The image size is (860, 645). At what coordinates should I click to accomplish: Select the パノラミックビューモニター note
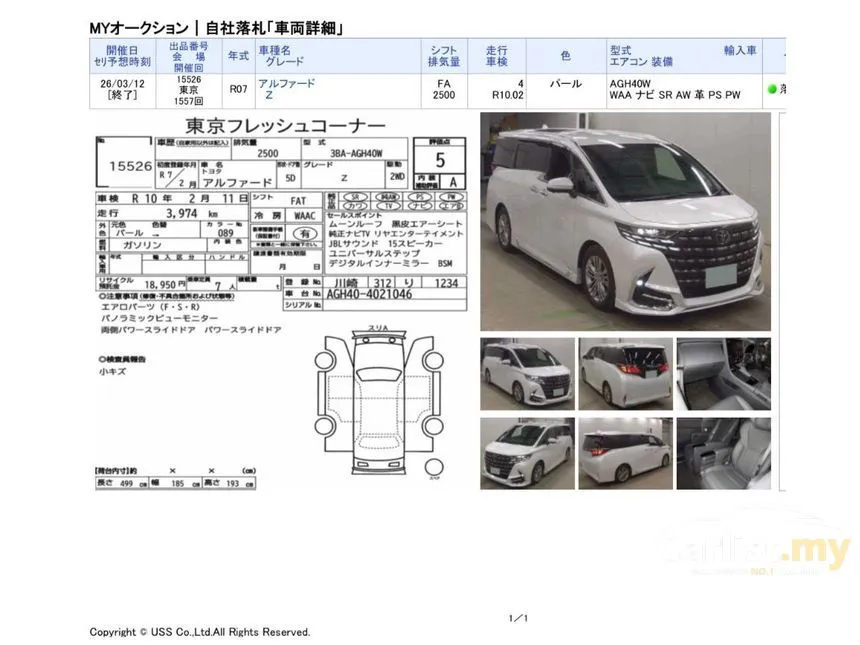(159, 318)
